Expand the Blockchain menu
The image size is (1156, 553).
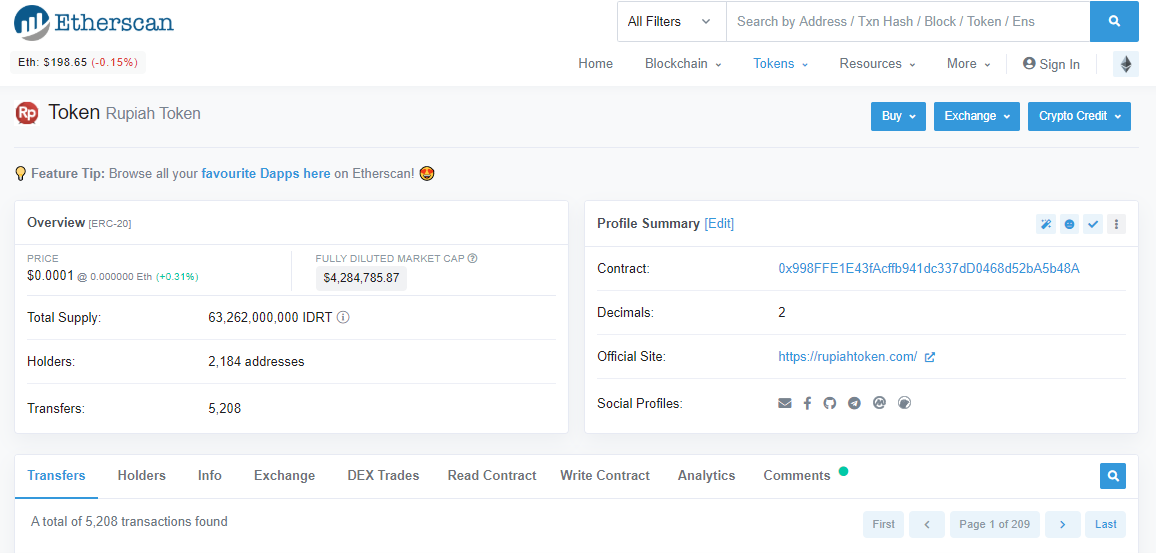click(683, 64)
